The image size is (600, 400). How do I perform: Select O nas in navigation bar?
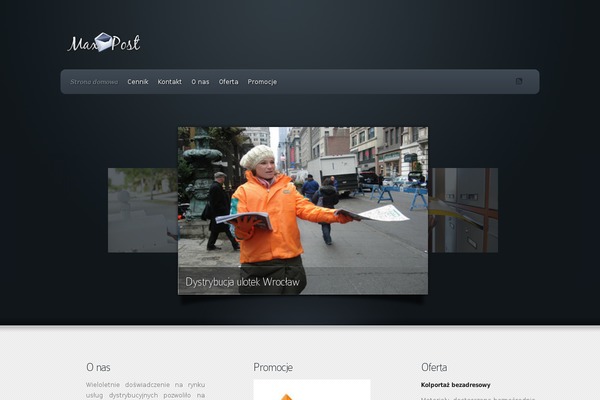pyautogui.click(x=200, y=82)
